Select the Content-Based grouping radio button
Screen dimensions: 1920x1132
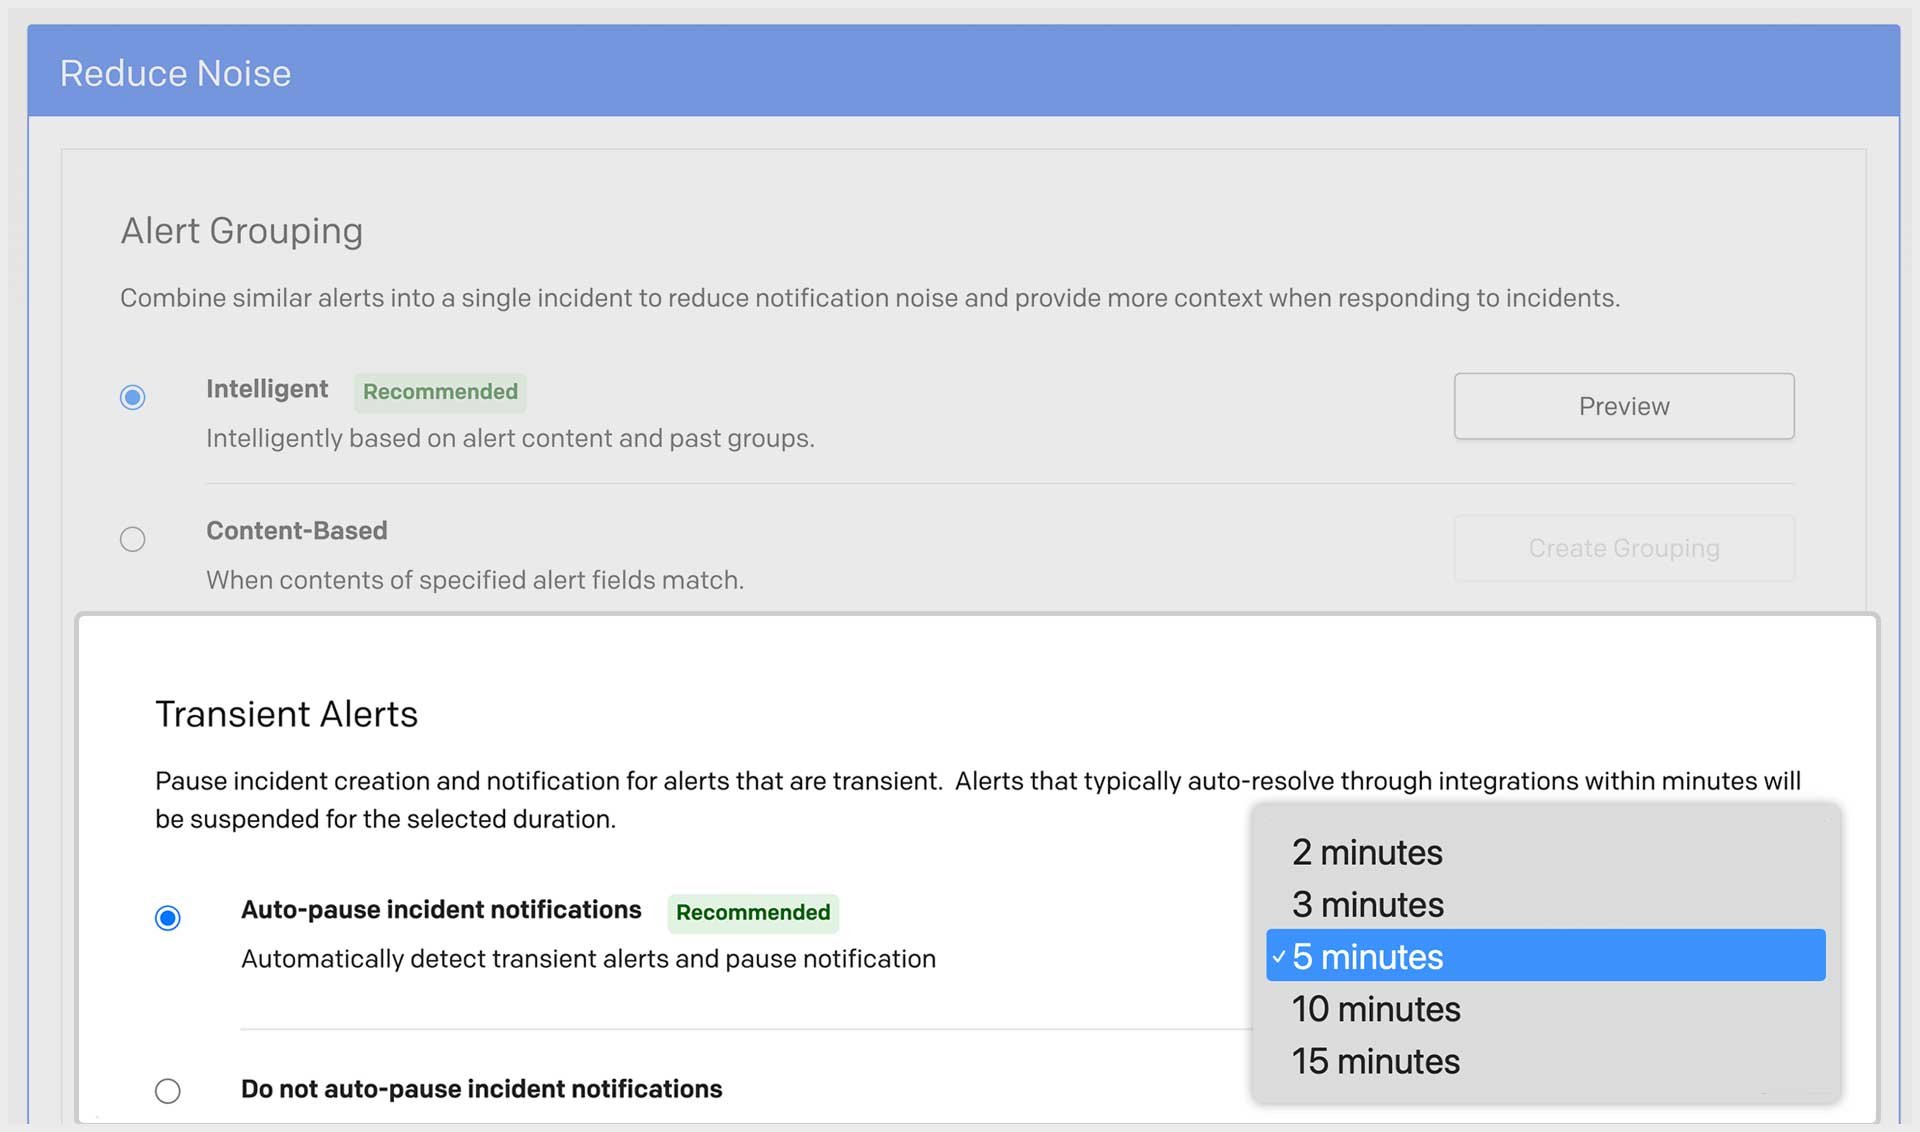[132, 539]
